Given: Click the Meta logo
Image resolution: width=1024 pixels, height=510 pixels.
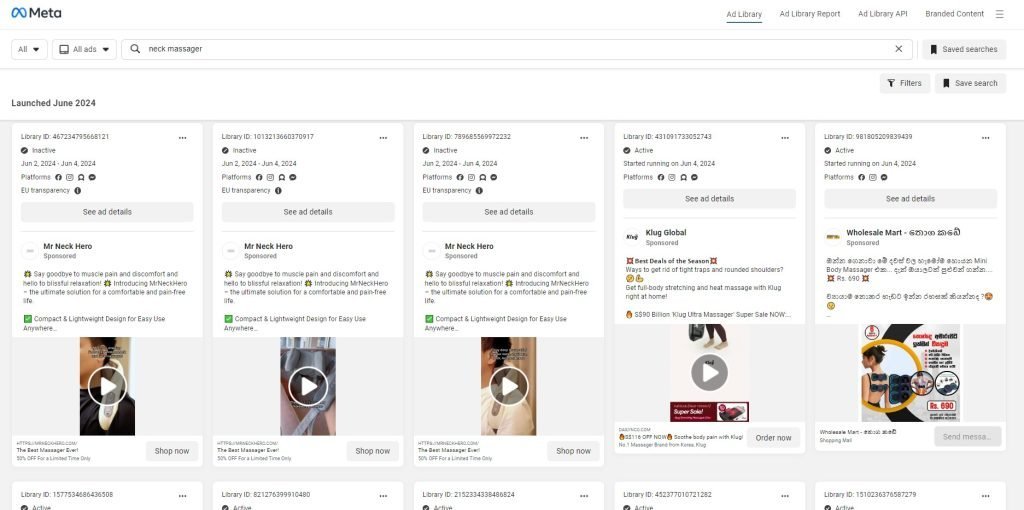Looking at the screenshot, I should coord(37,13).
